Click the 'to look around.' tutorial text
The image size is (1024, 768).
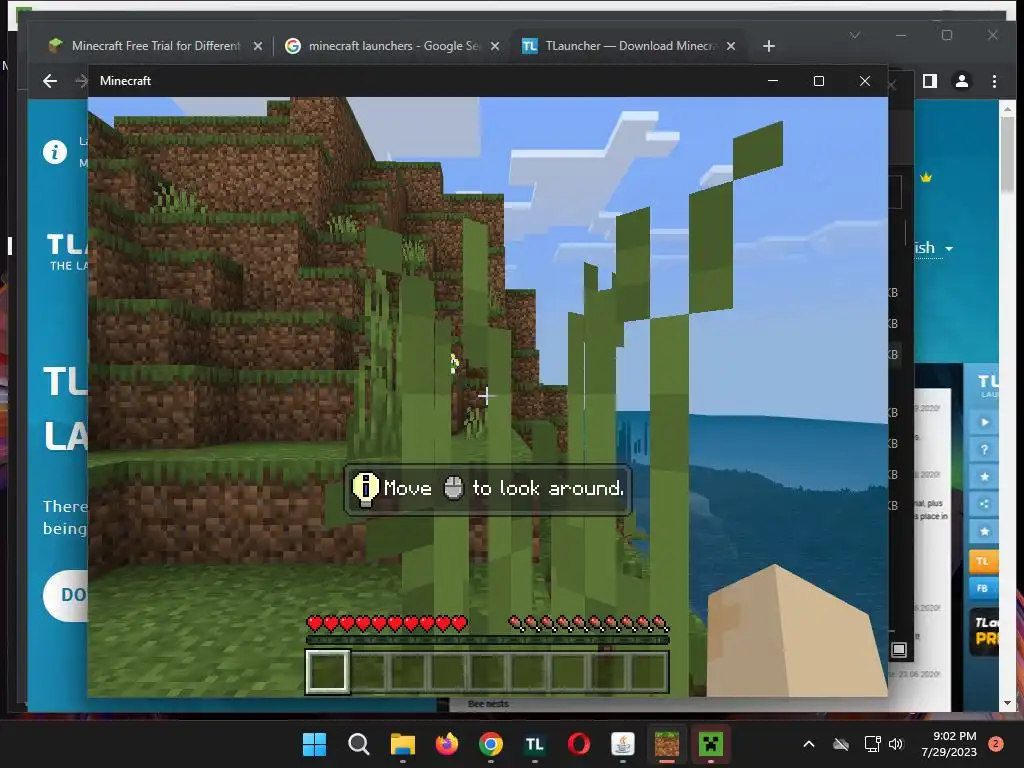point(548,488)
